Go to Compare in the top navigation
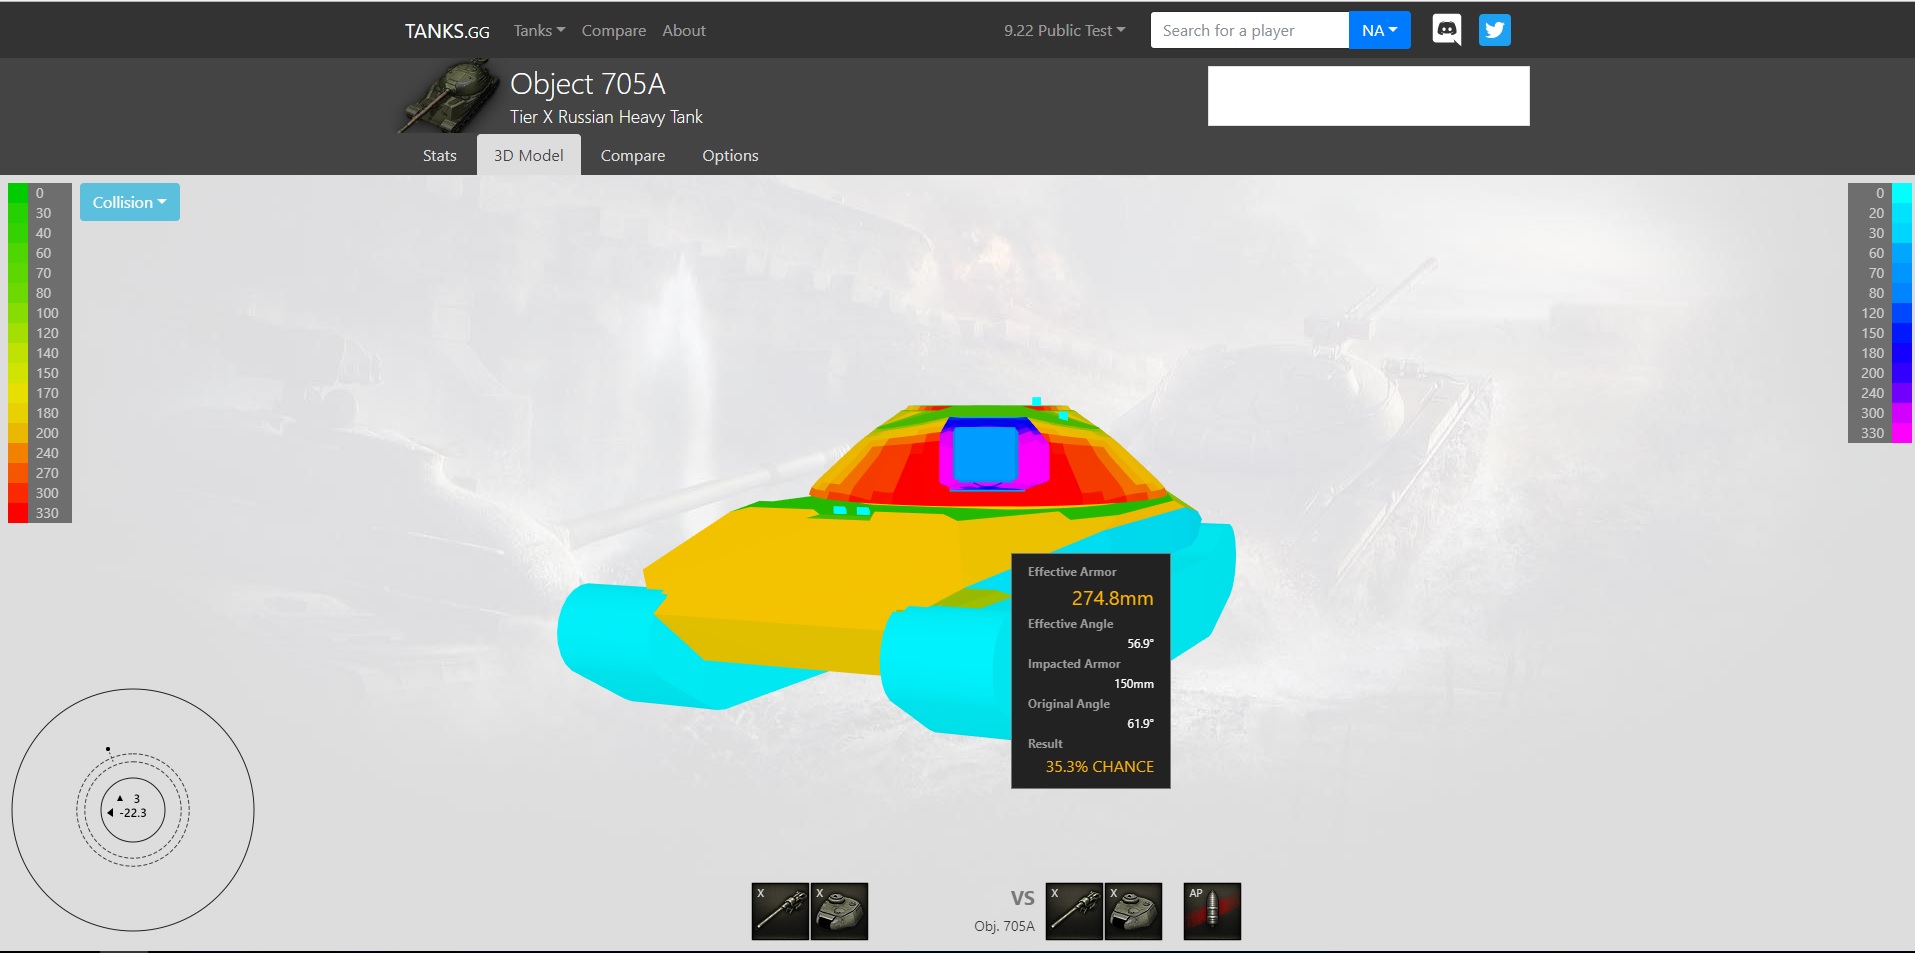1915x953 pixels. pos(613,31)
